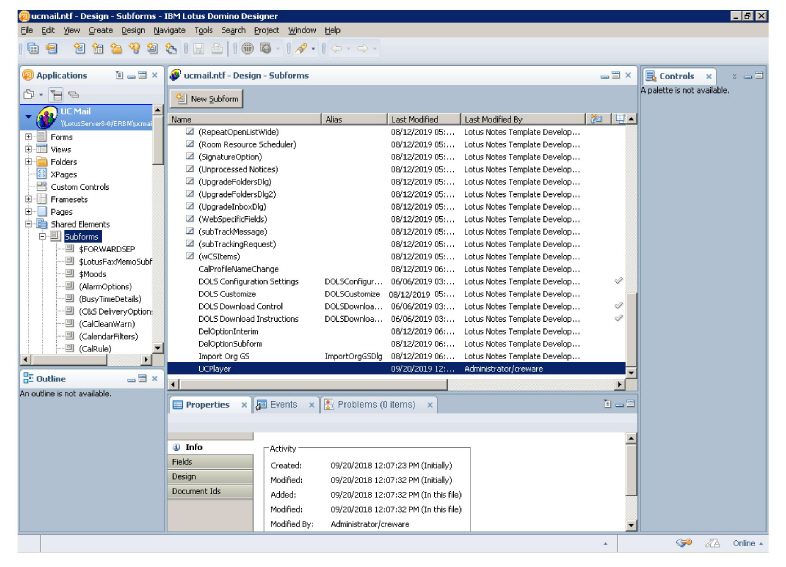Expand the Framesets tree node
786x567 pixels.
pyautogui.click(x=29, y=199)
